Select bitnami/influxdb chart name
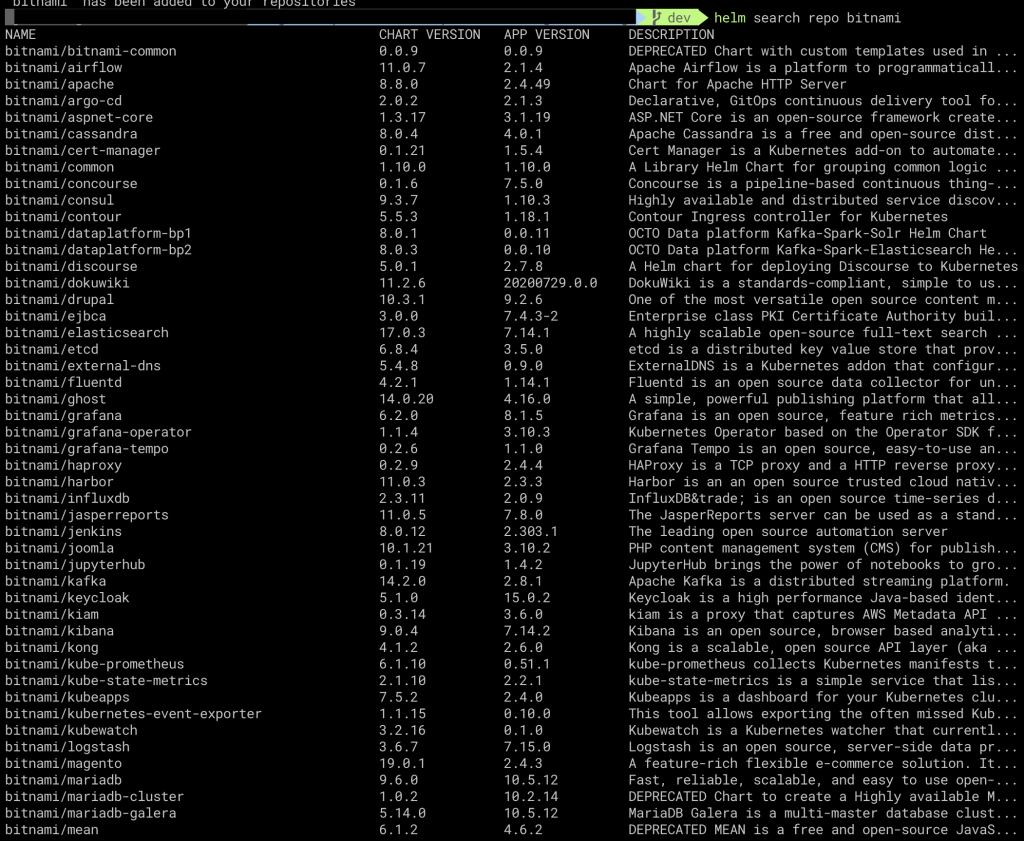The height and width of the screenshot is (841, 1024). 67,498
